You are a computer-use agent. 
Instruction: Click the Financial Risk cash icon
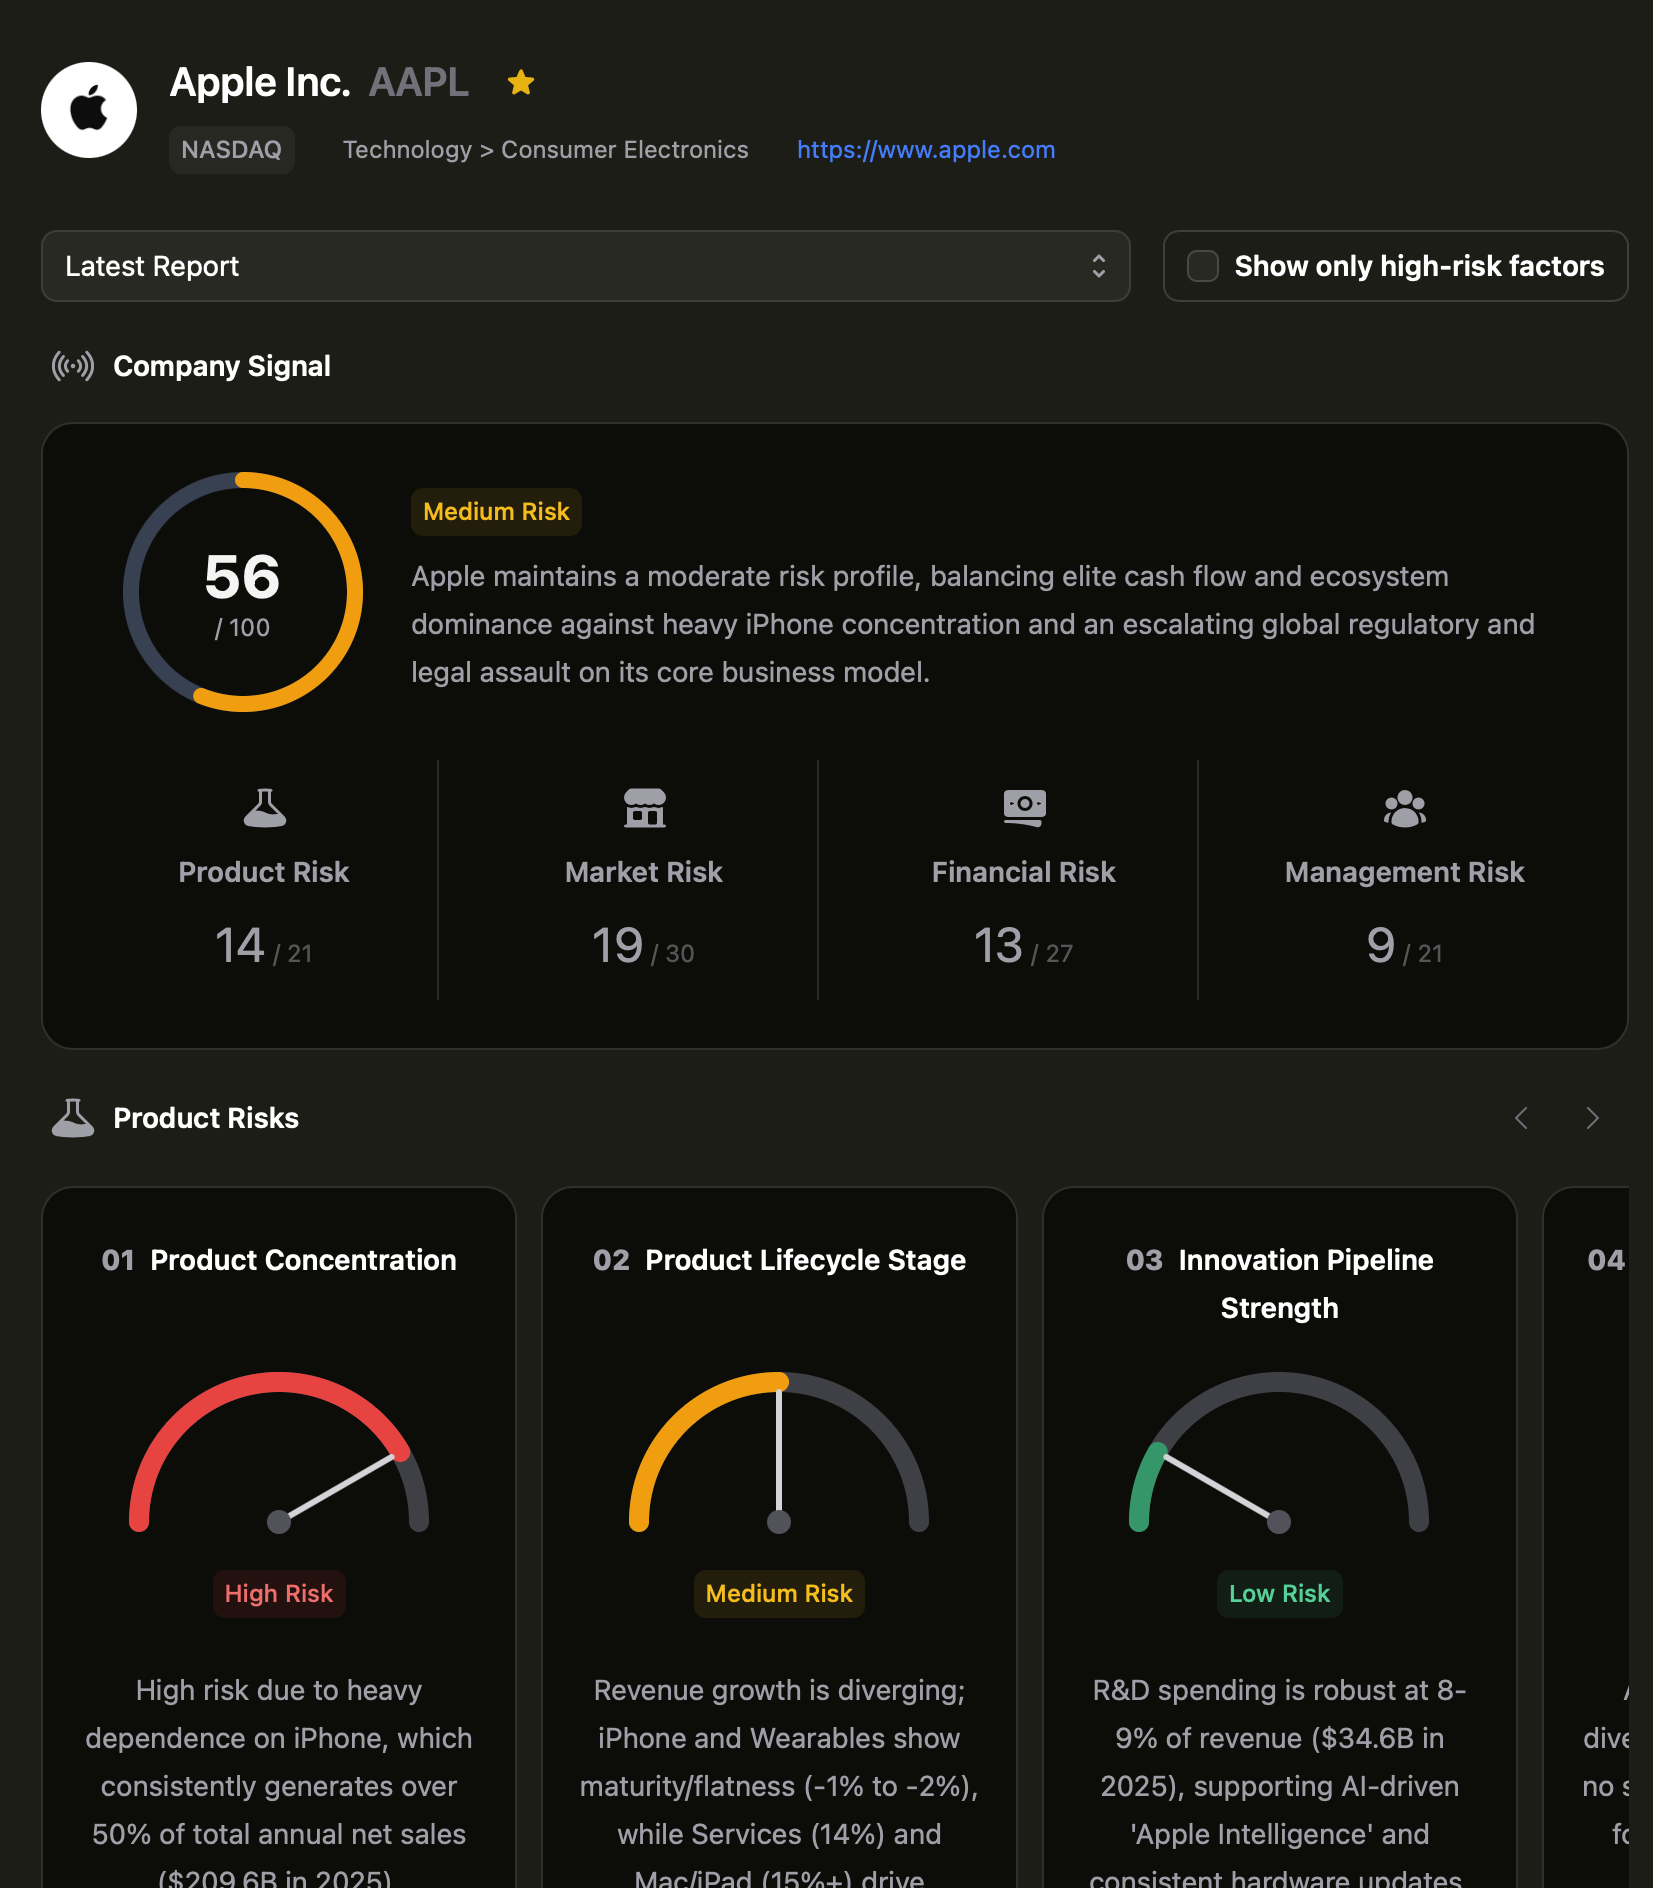point(1024,807)
